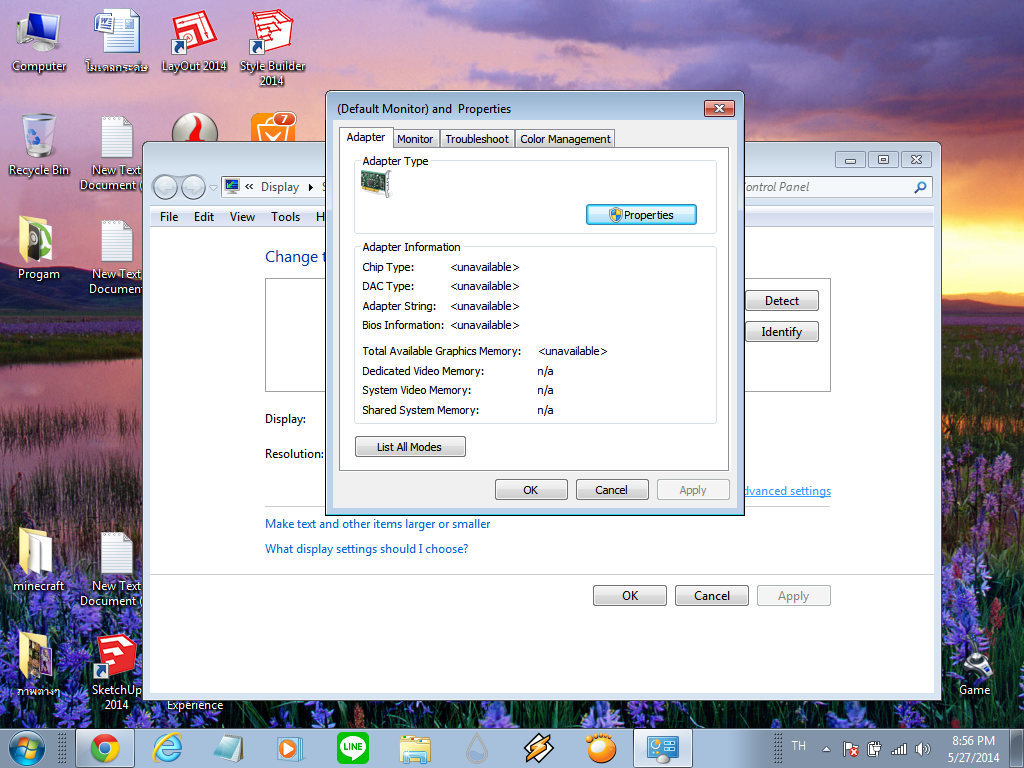Switch to Color Management tab
The image size is (1024, 768).
565,139
